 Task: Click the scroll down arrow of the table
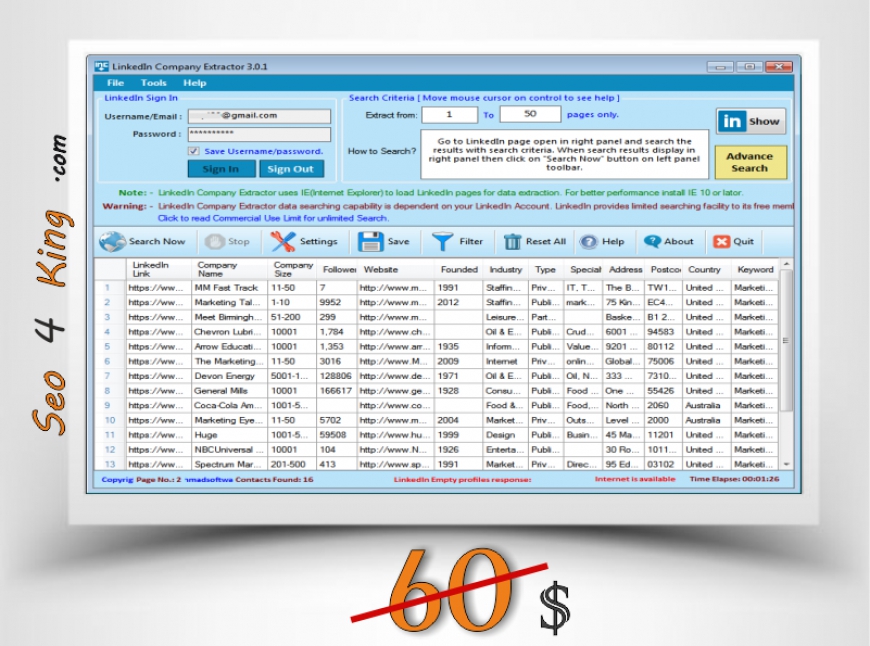(786, 464)
